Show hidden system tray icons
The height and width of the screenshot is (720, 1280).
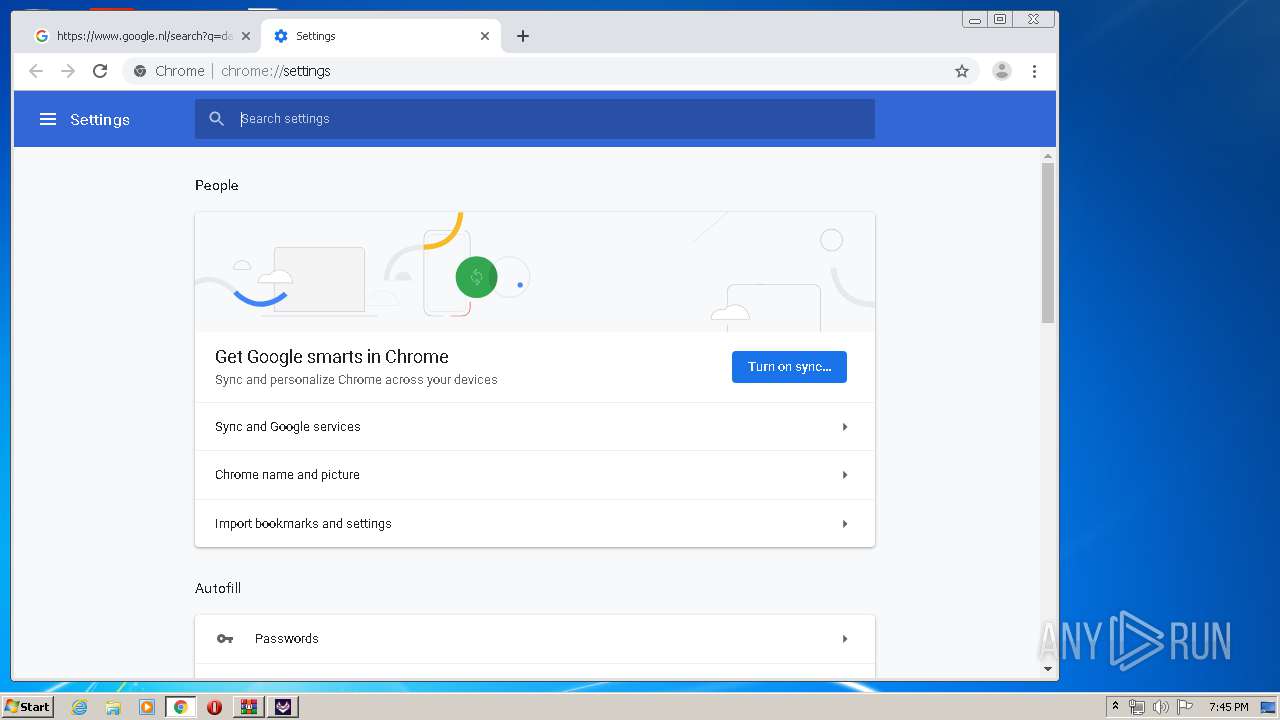[1115, 707]
